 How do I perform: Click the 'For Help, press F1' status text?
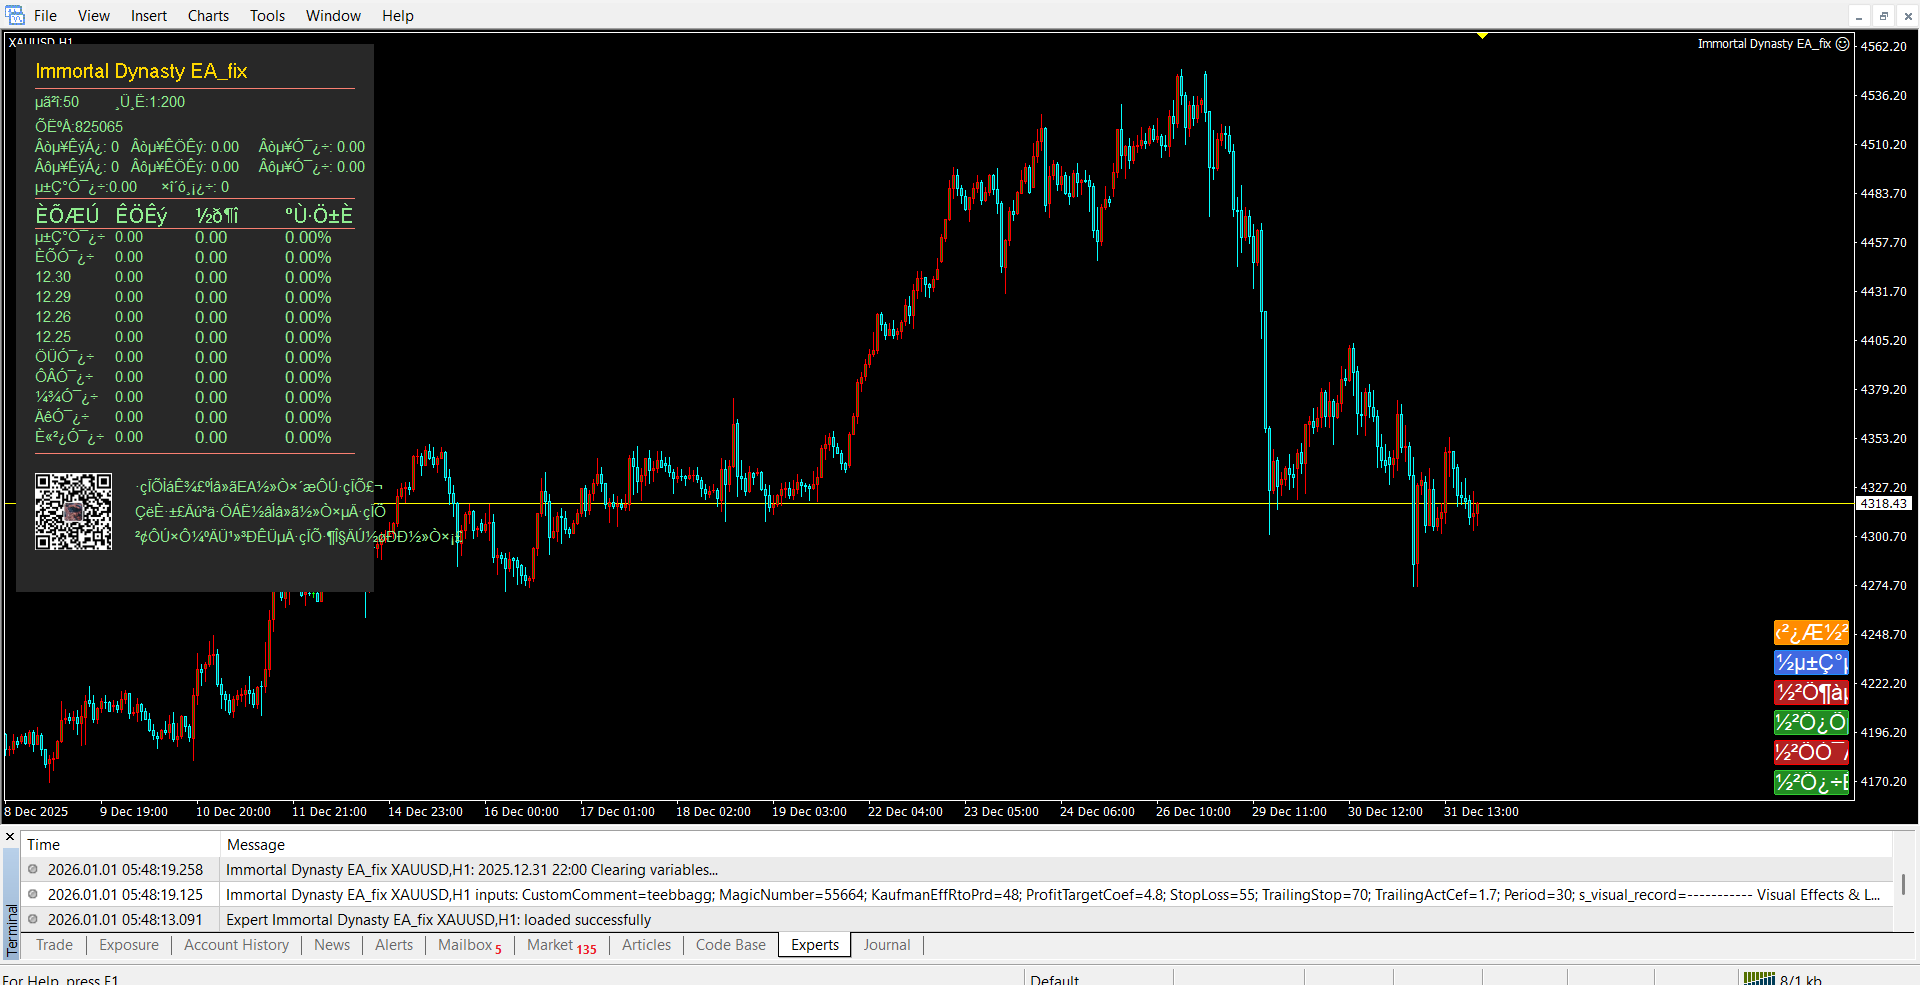[x=60, y=980]
